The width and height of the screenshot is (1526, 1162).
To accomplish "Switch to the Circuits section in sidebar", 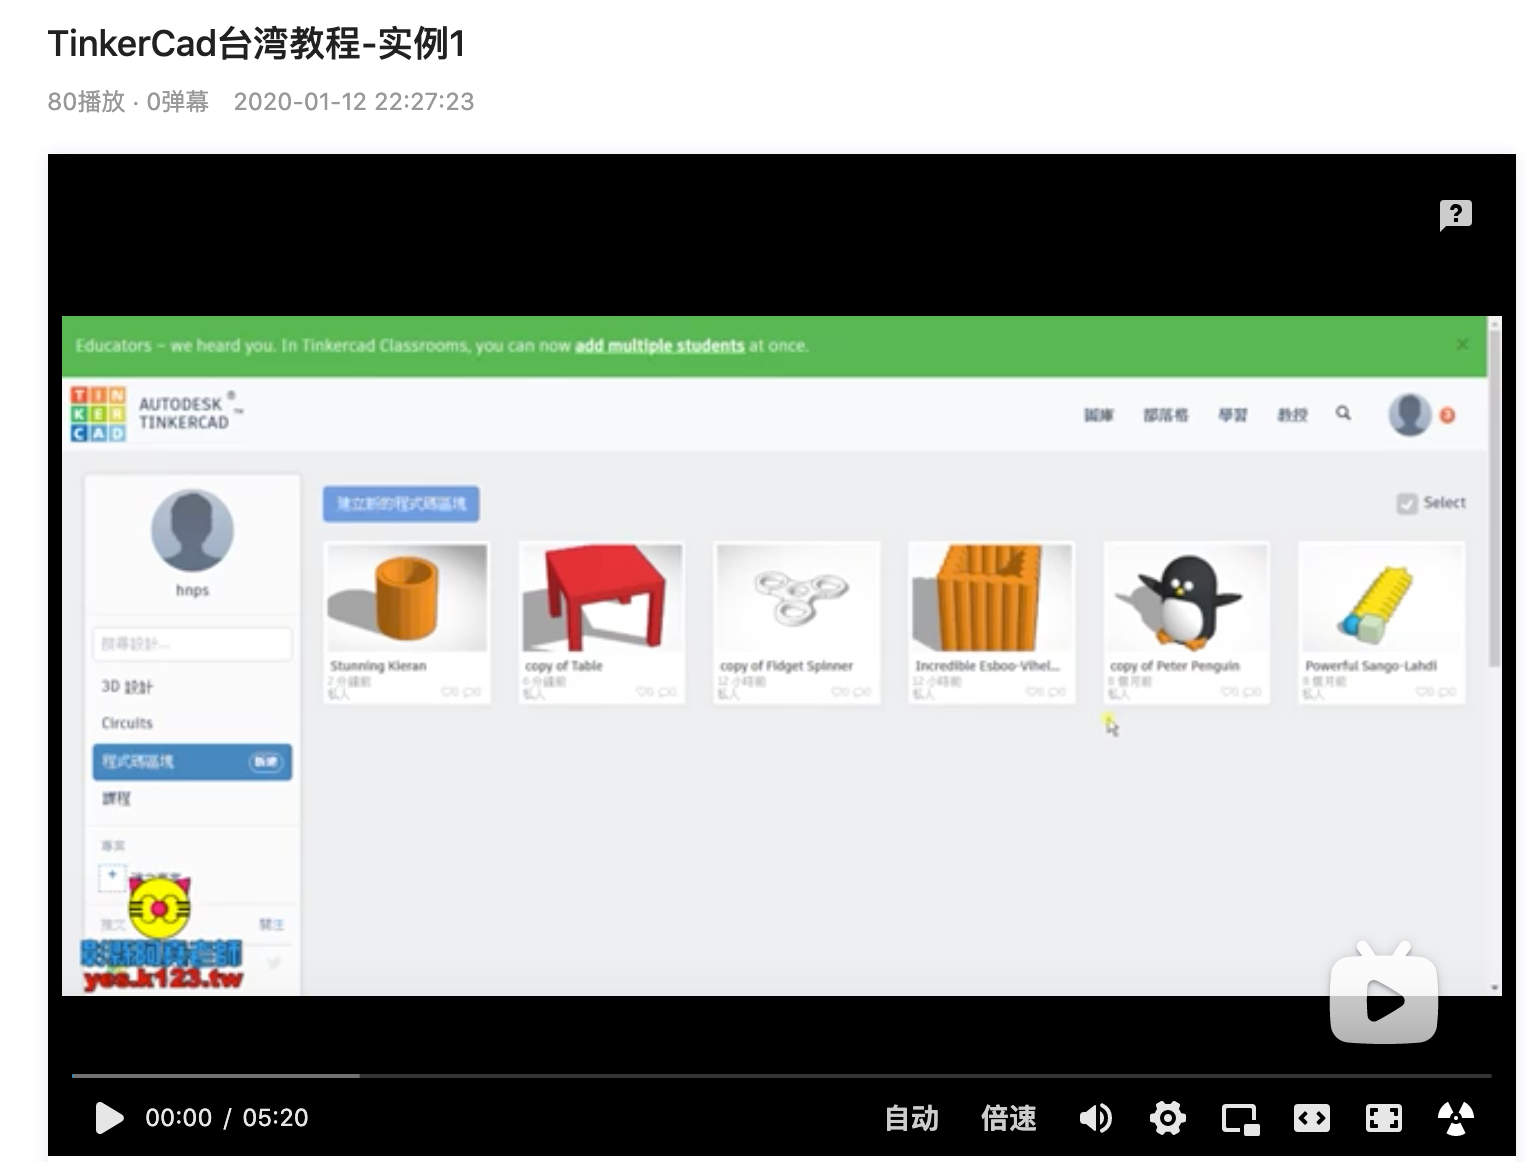I will click(x=127, y=722).
